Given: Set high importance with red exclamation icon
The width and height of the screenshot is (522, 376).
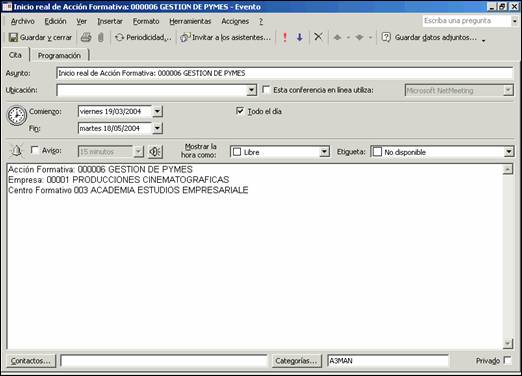Looking at the screenshot, I should (285, 38).
